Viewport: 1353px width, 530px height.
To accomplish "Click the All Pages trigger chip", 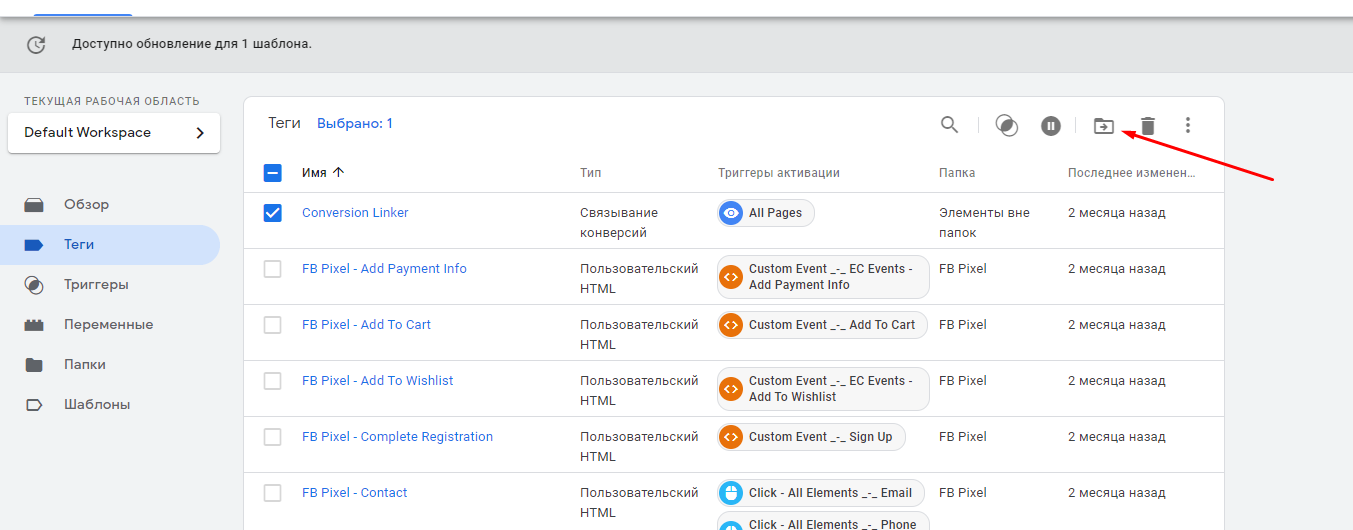I will (766, 213).
